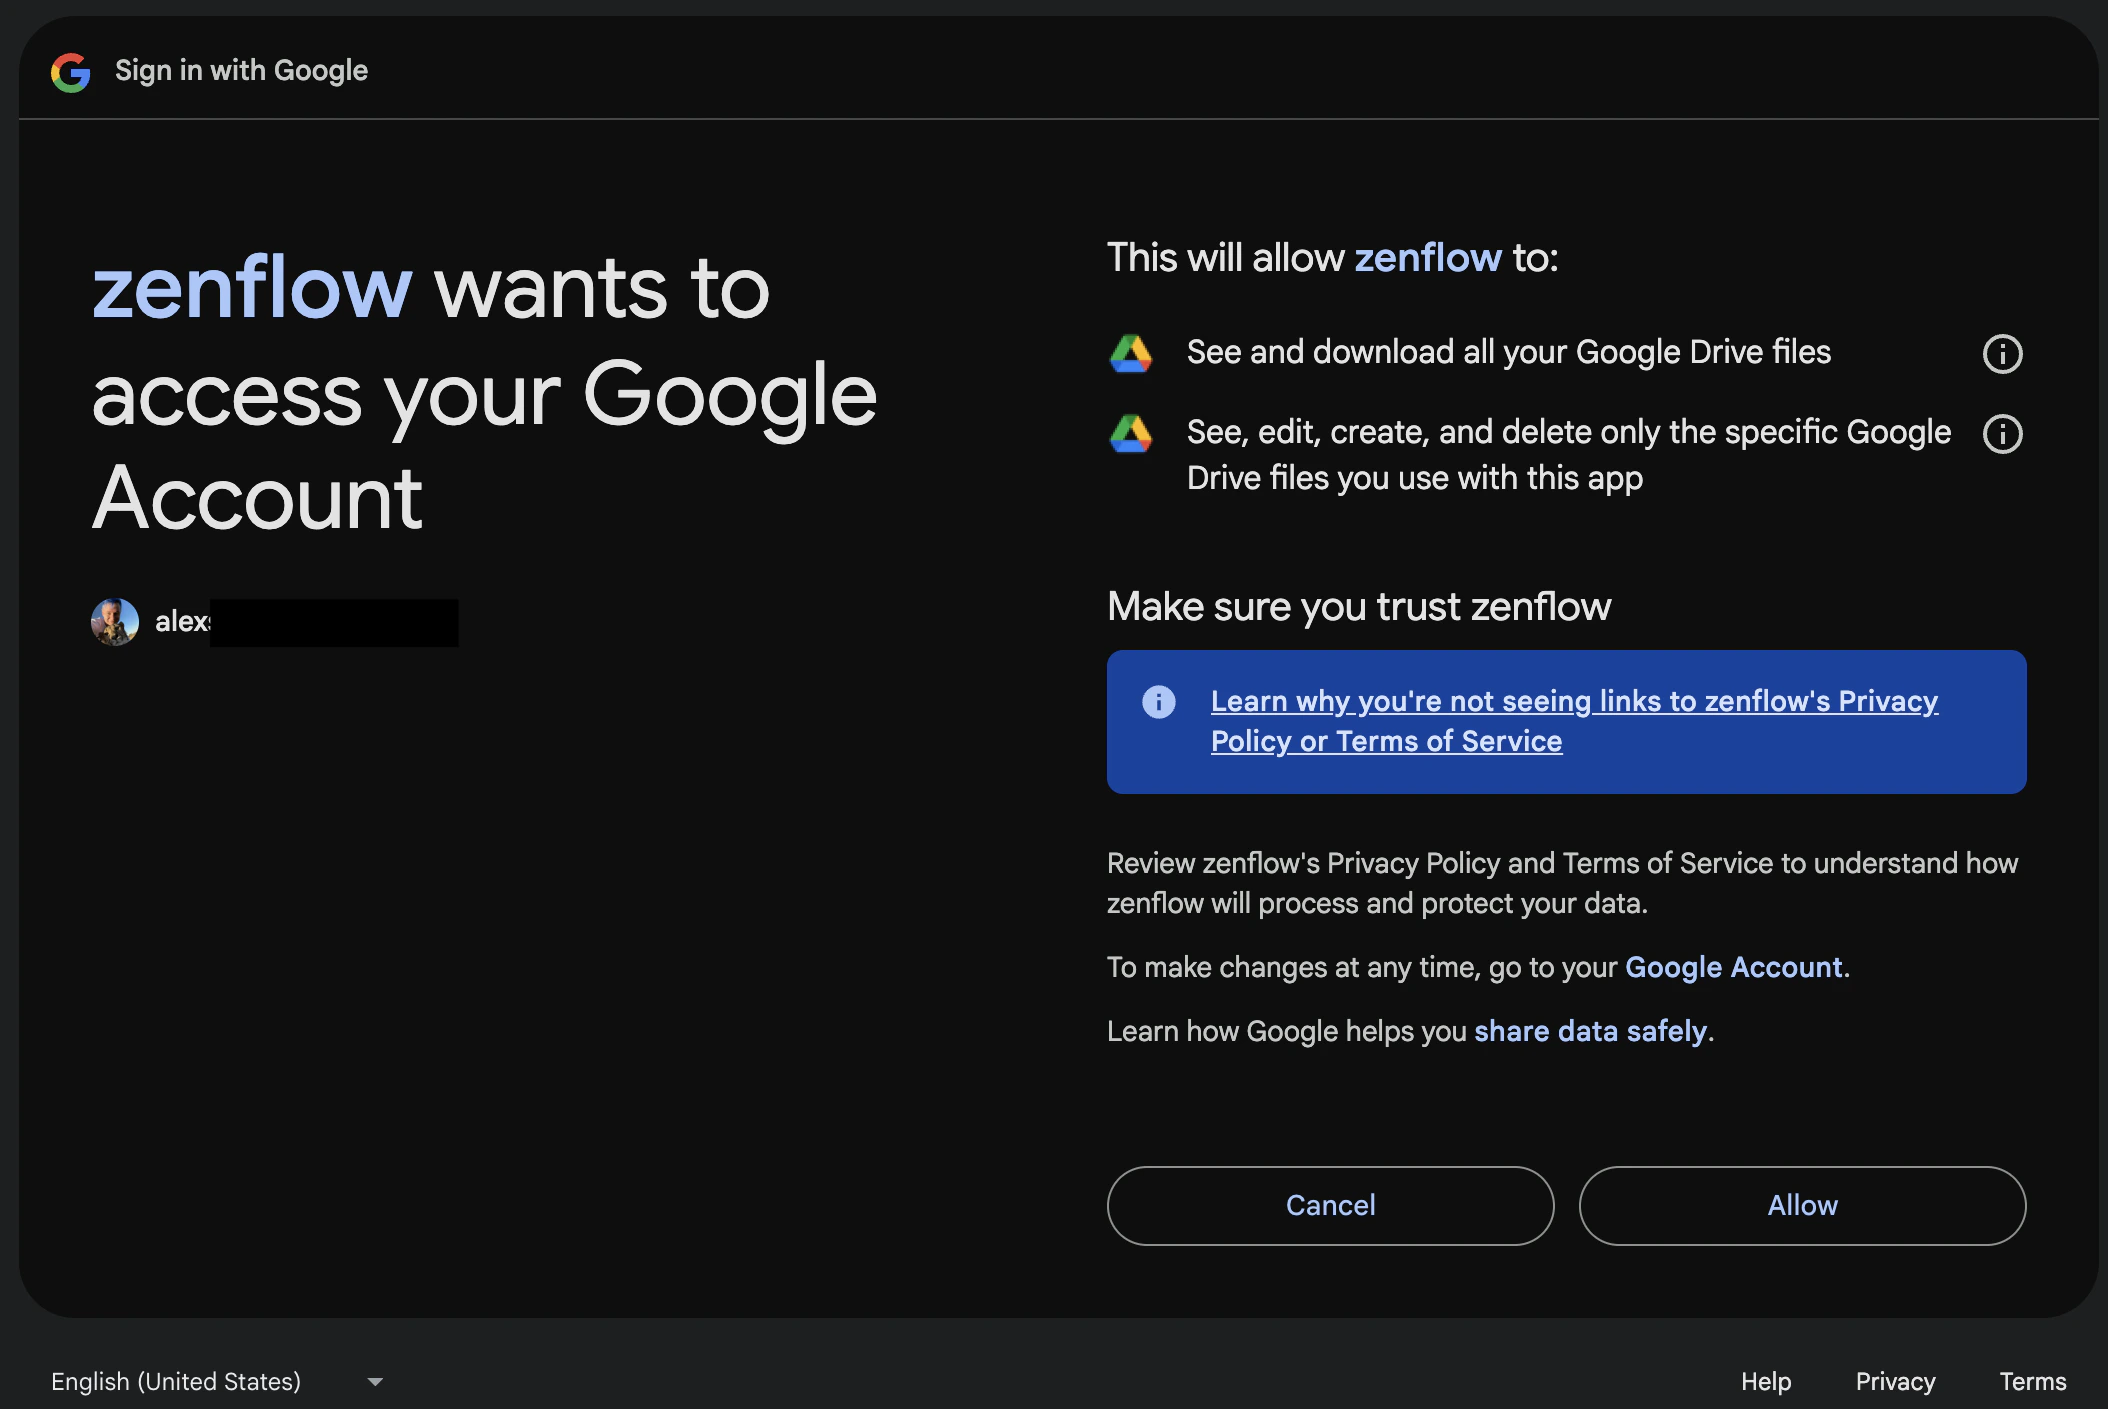Click 'Review zenflow's Privacy Policy' paragraph
Image resolution: width=2108 pixels, height=1409 pixels.
coord(1562,883)
